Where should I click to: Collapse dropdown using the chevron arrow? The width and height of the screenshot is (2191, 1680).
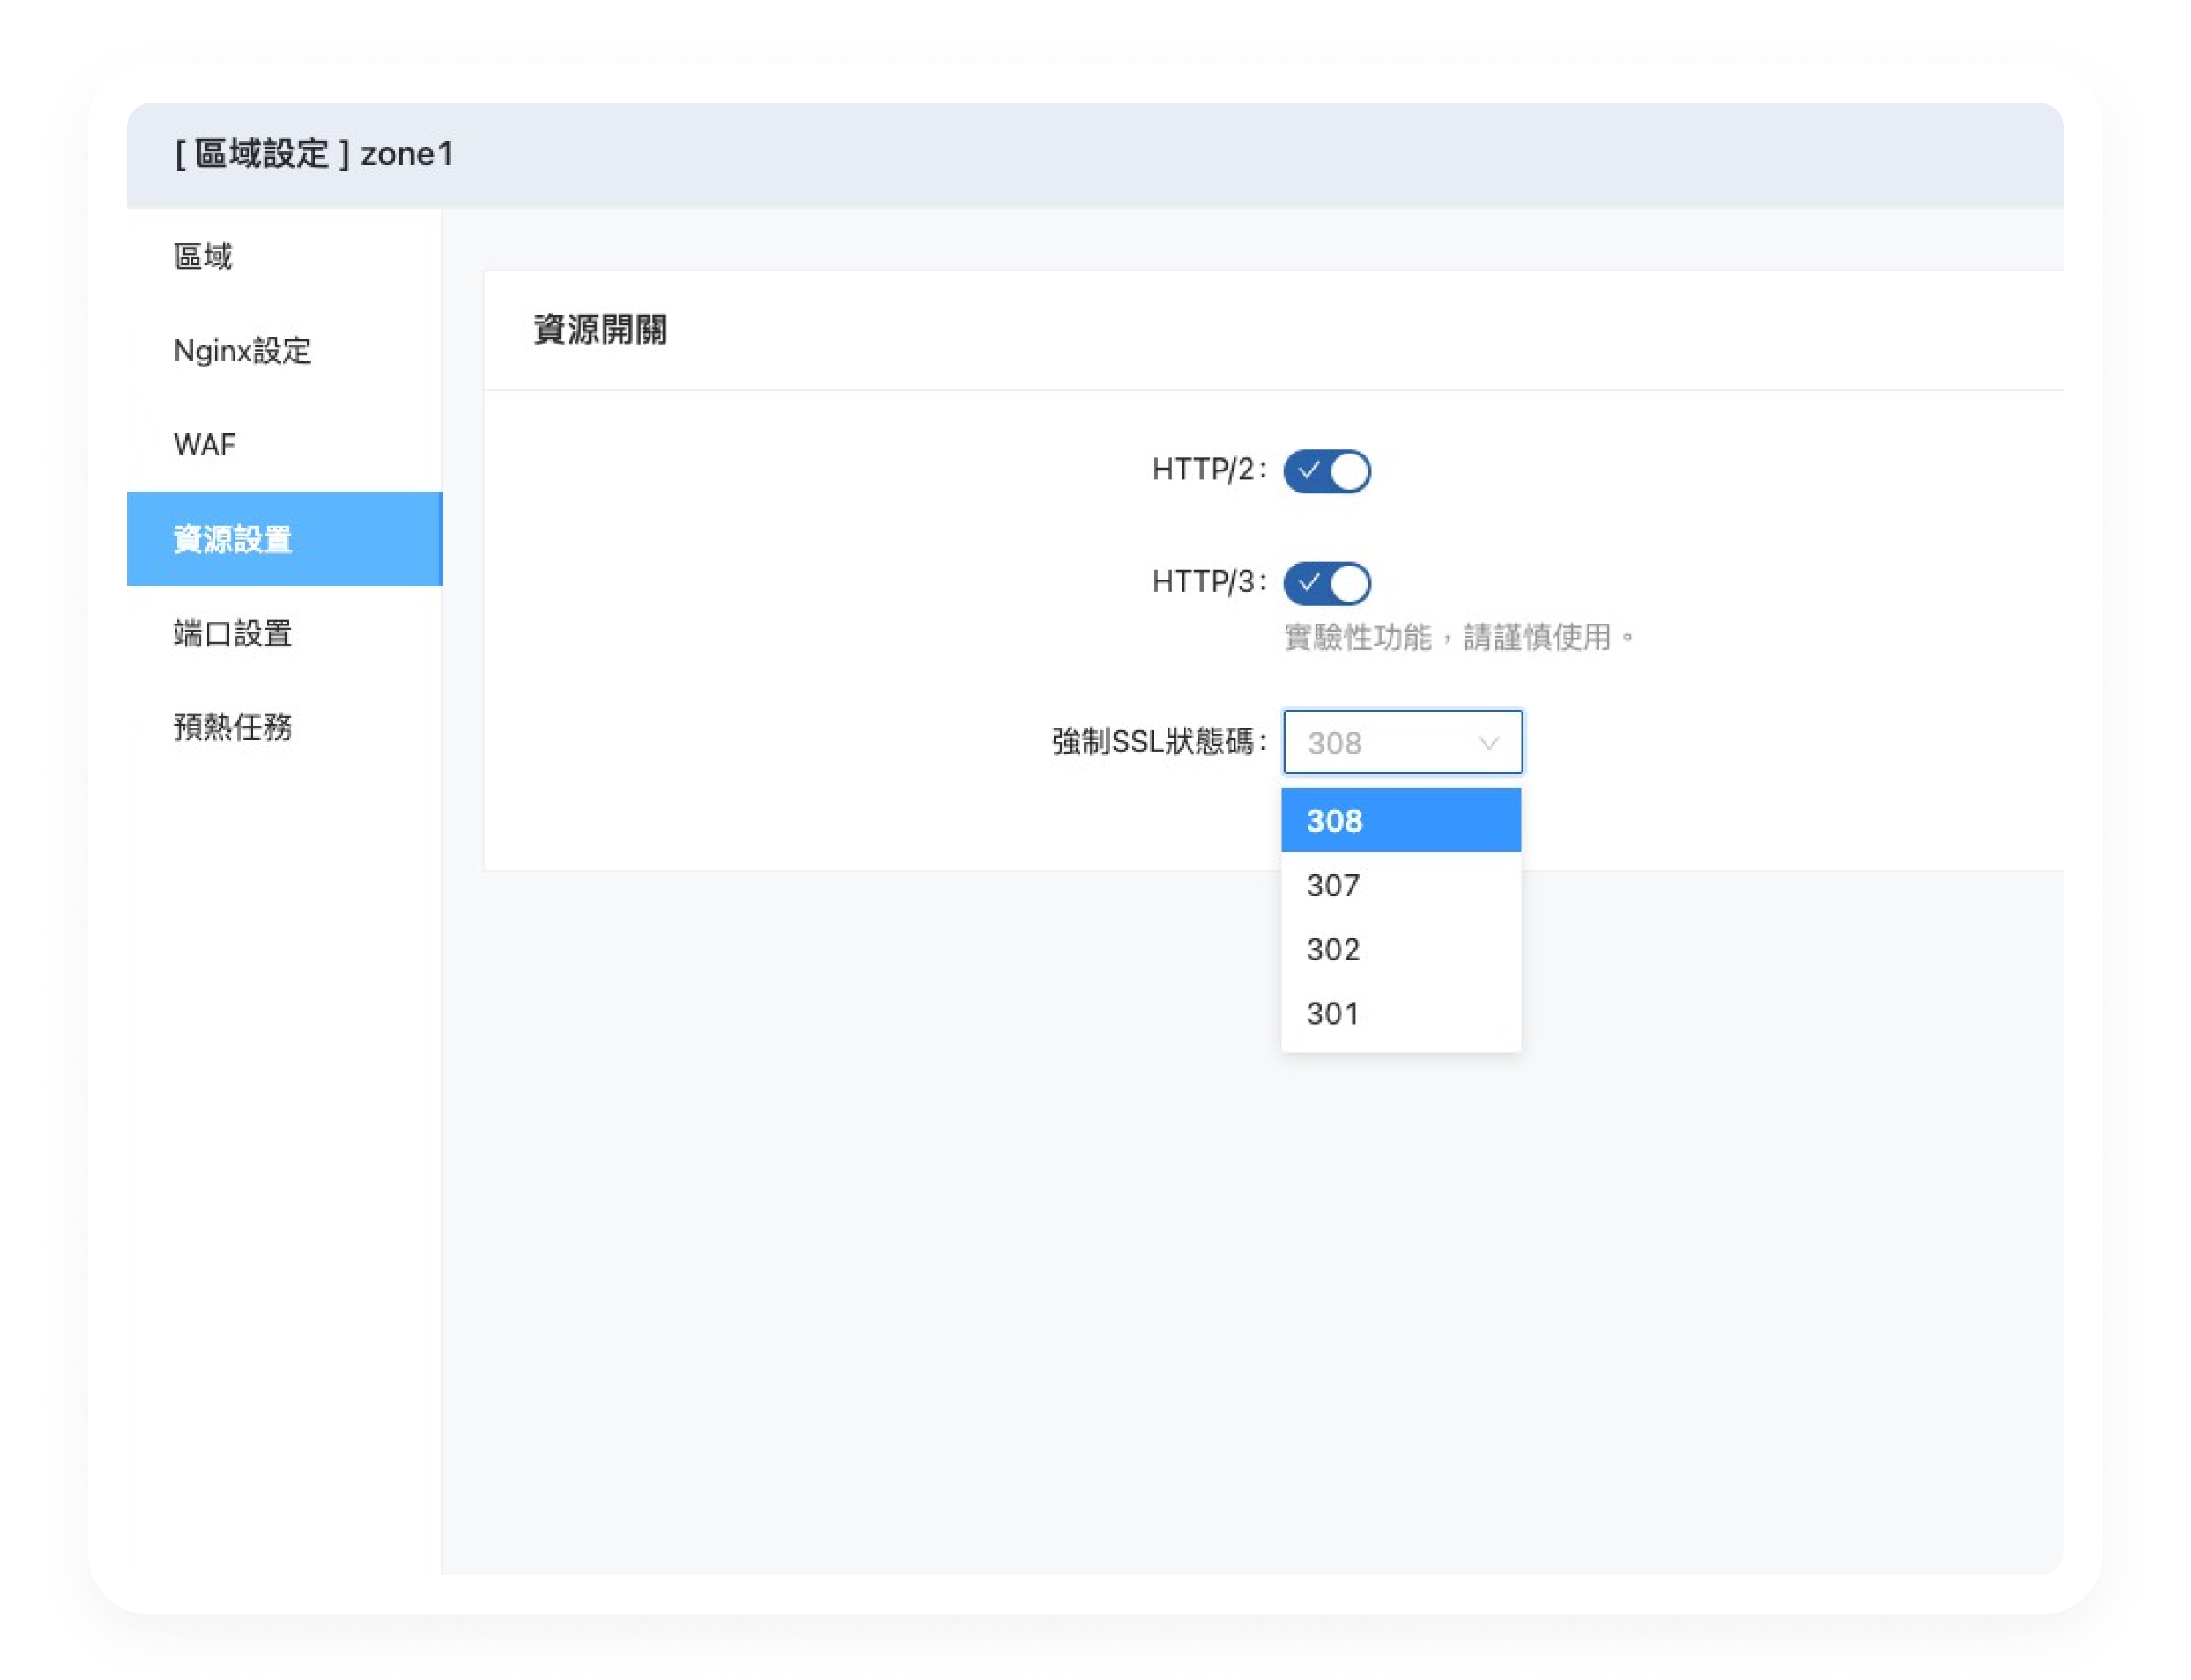[1488, 743]
